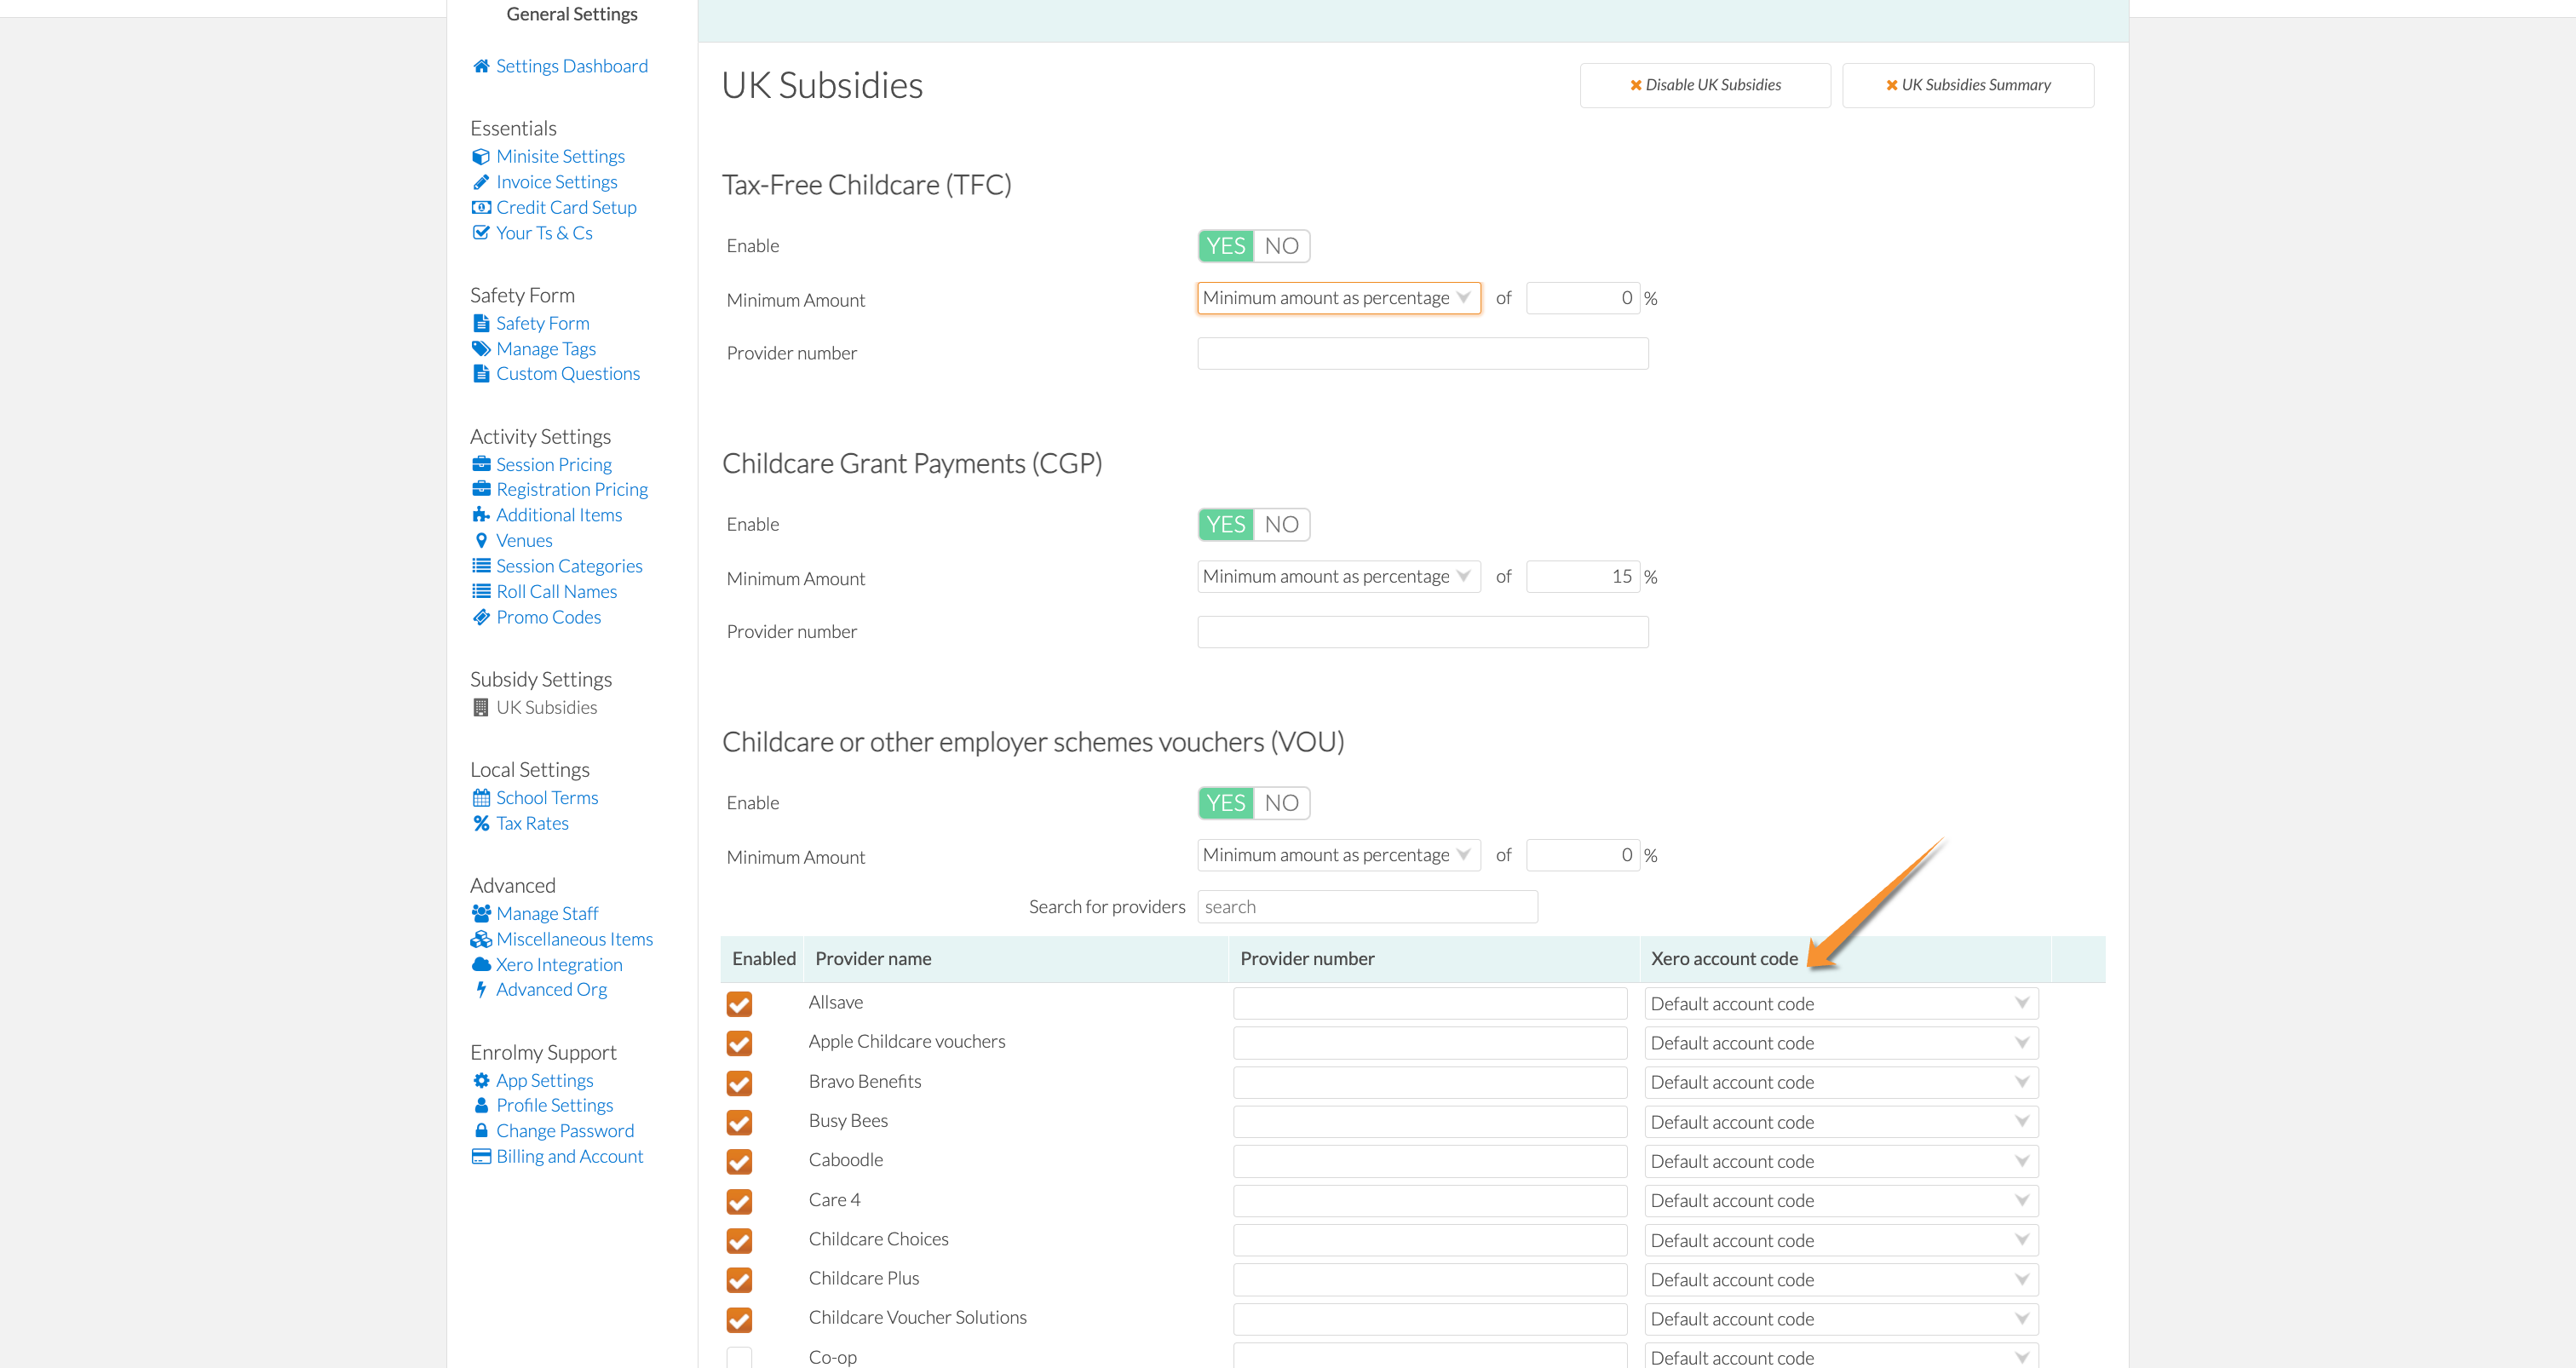Open Profile Settings page
The height and width of the screenshot is (1368, 2576).
[x=554, y=1105]
